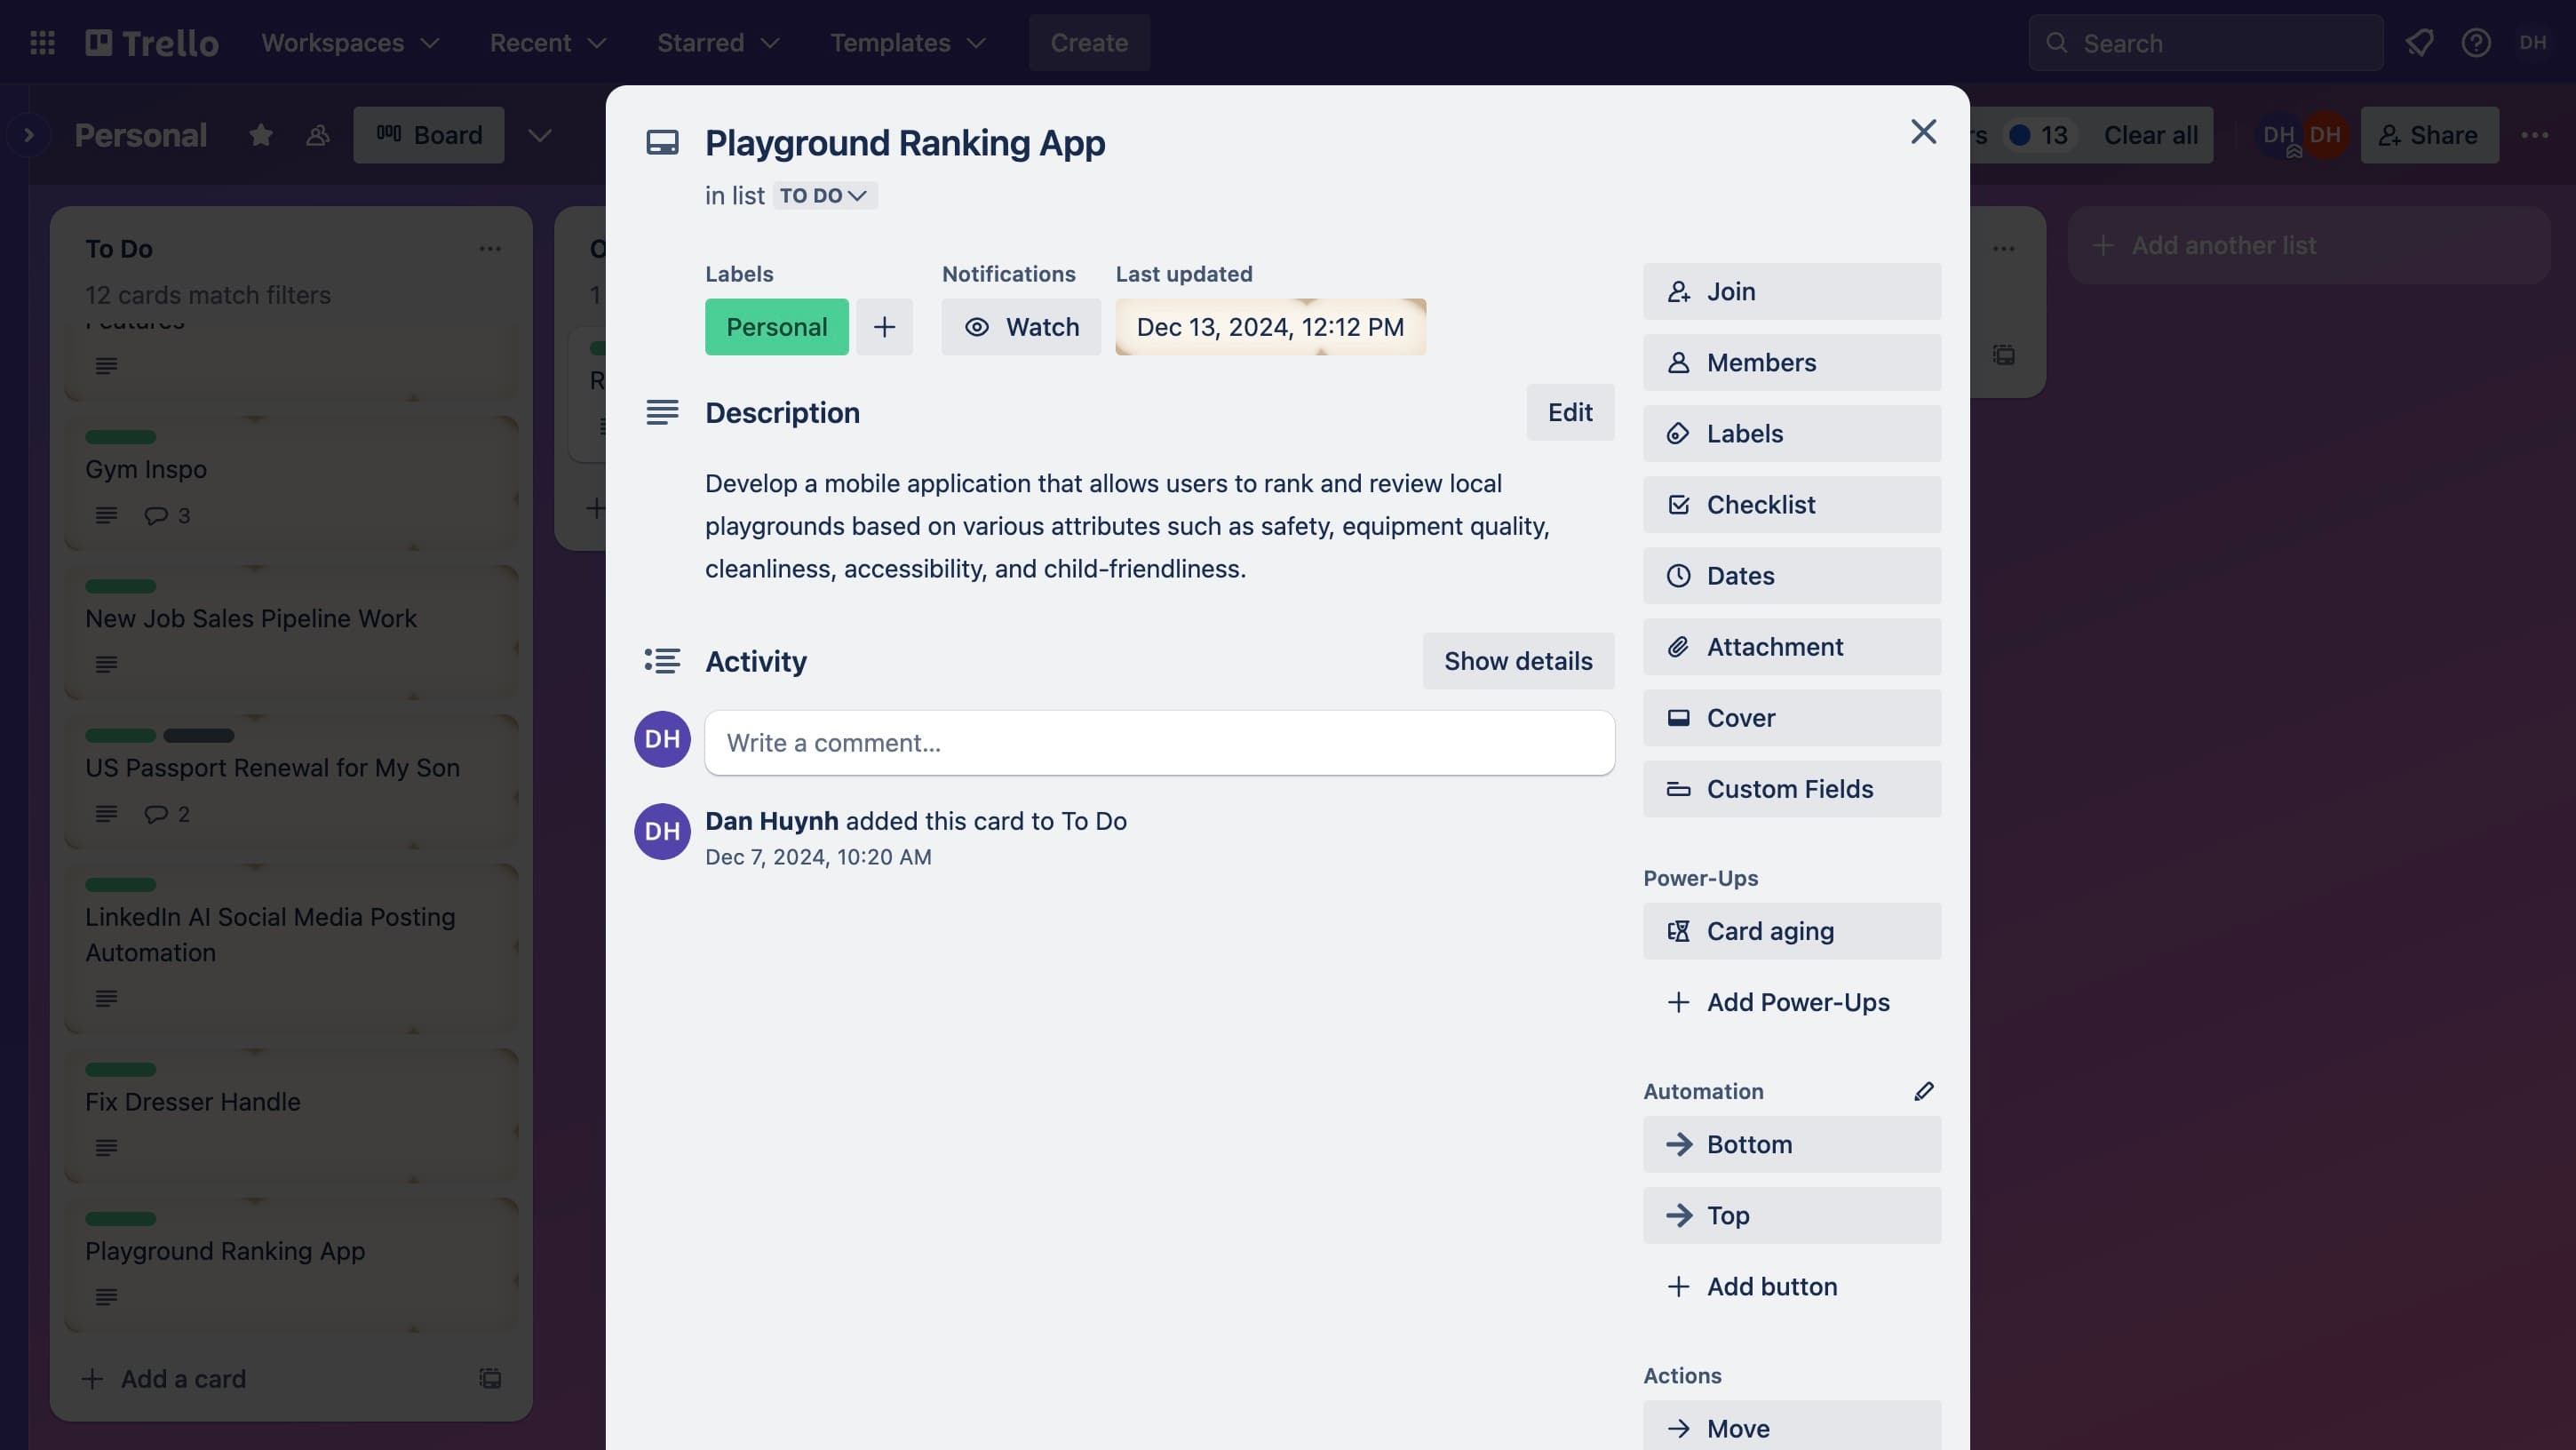Open the Recent dropdown menu
The image size is (2576, 1450).
[548, 43]
